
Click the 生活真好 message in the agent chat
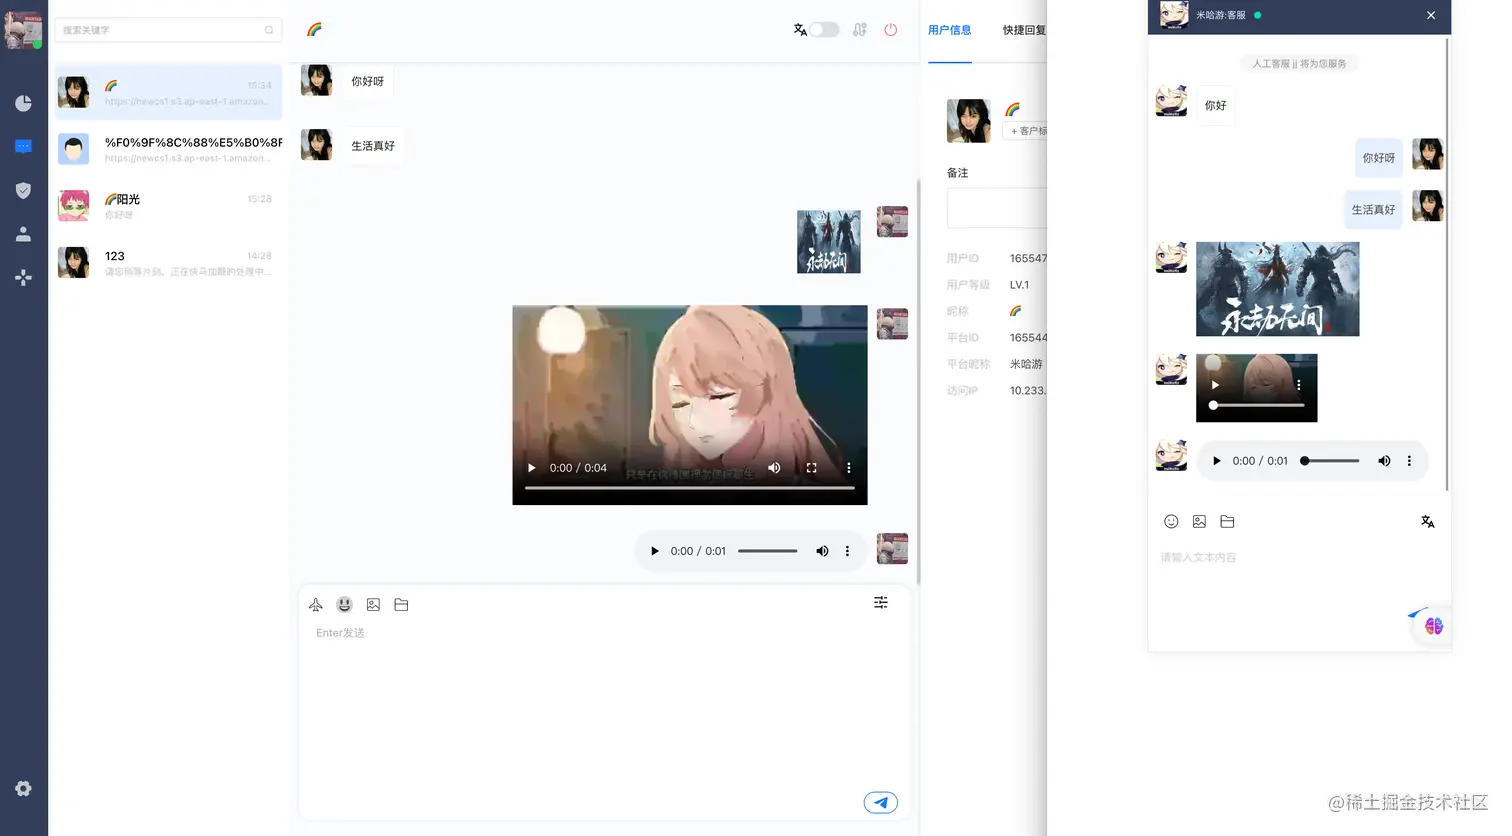pyautogui.click(x=373, y=146)
